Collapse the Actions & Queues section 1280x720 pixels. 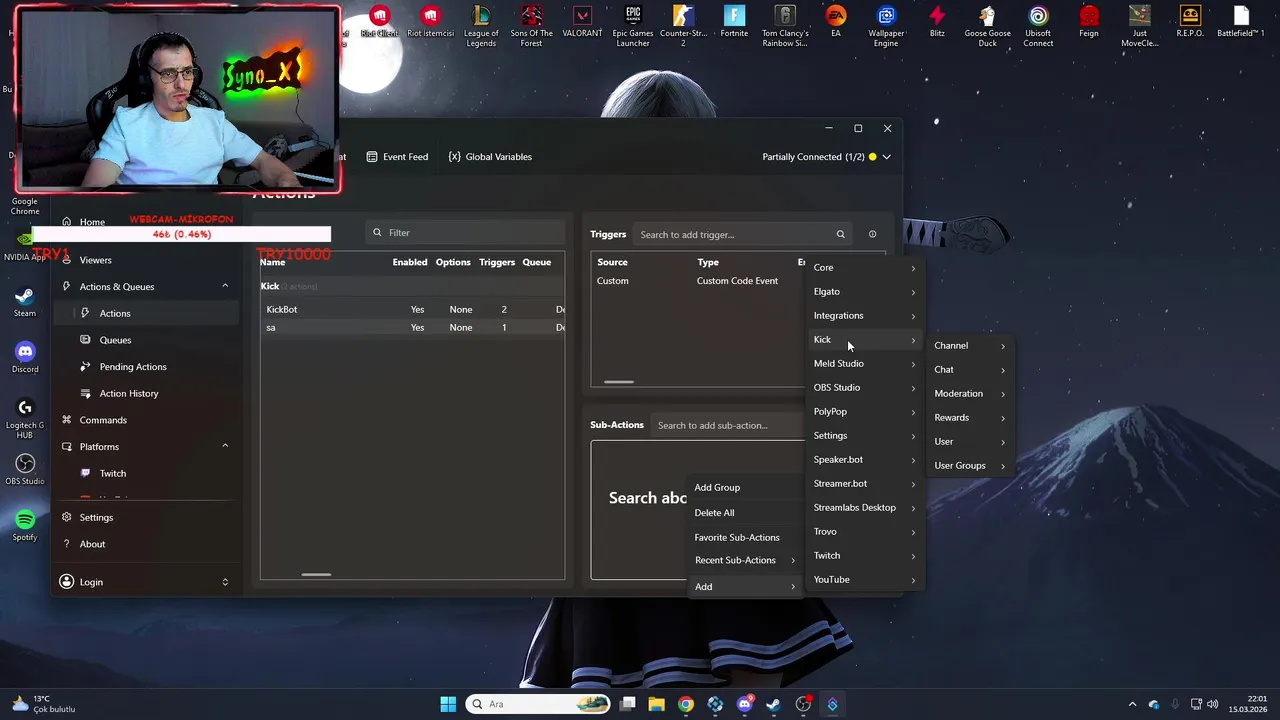pyautogui.click(x=225, y=286)
